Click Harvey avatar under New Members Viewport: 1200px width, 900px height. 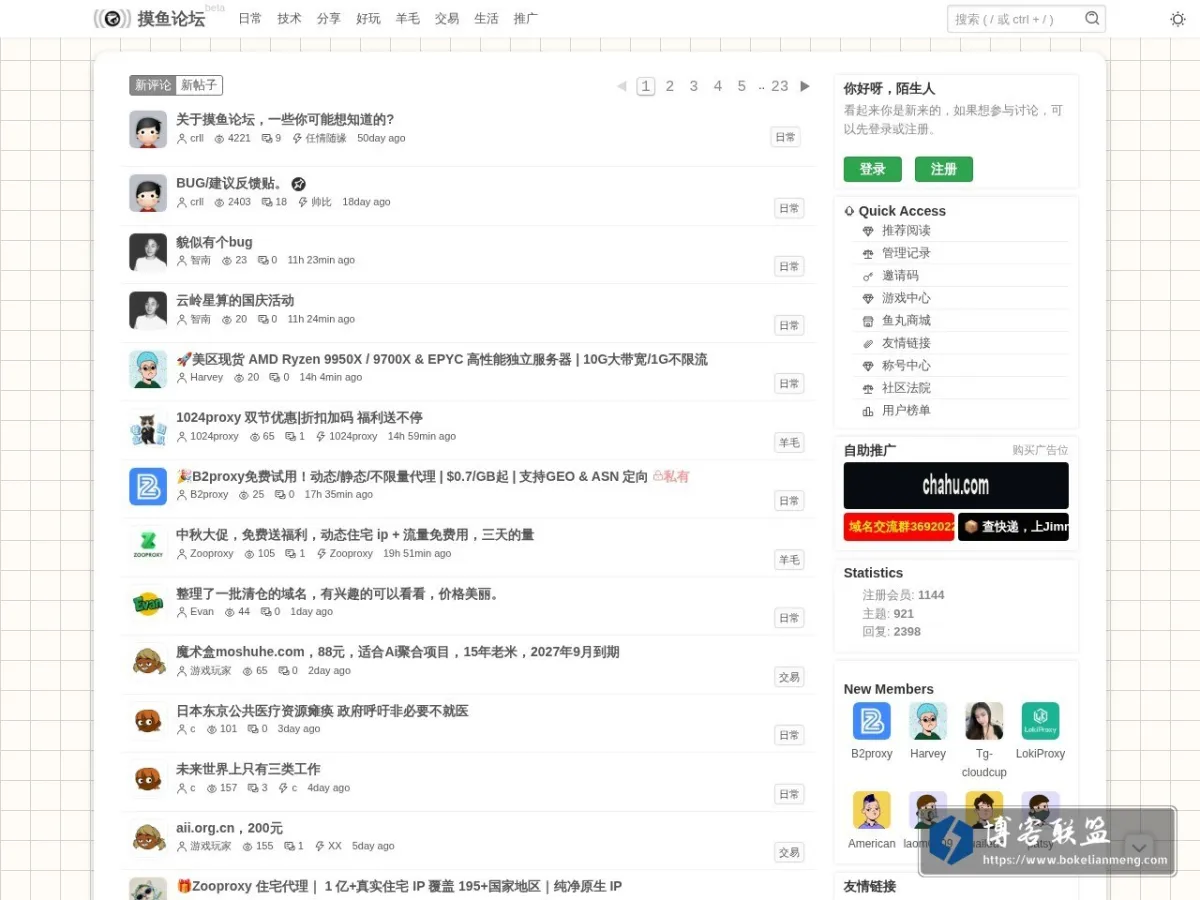pos(928,721)
